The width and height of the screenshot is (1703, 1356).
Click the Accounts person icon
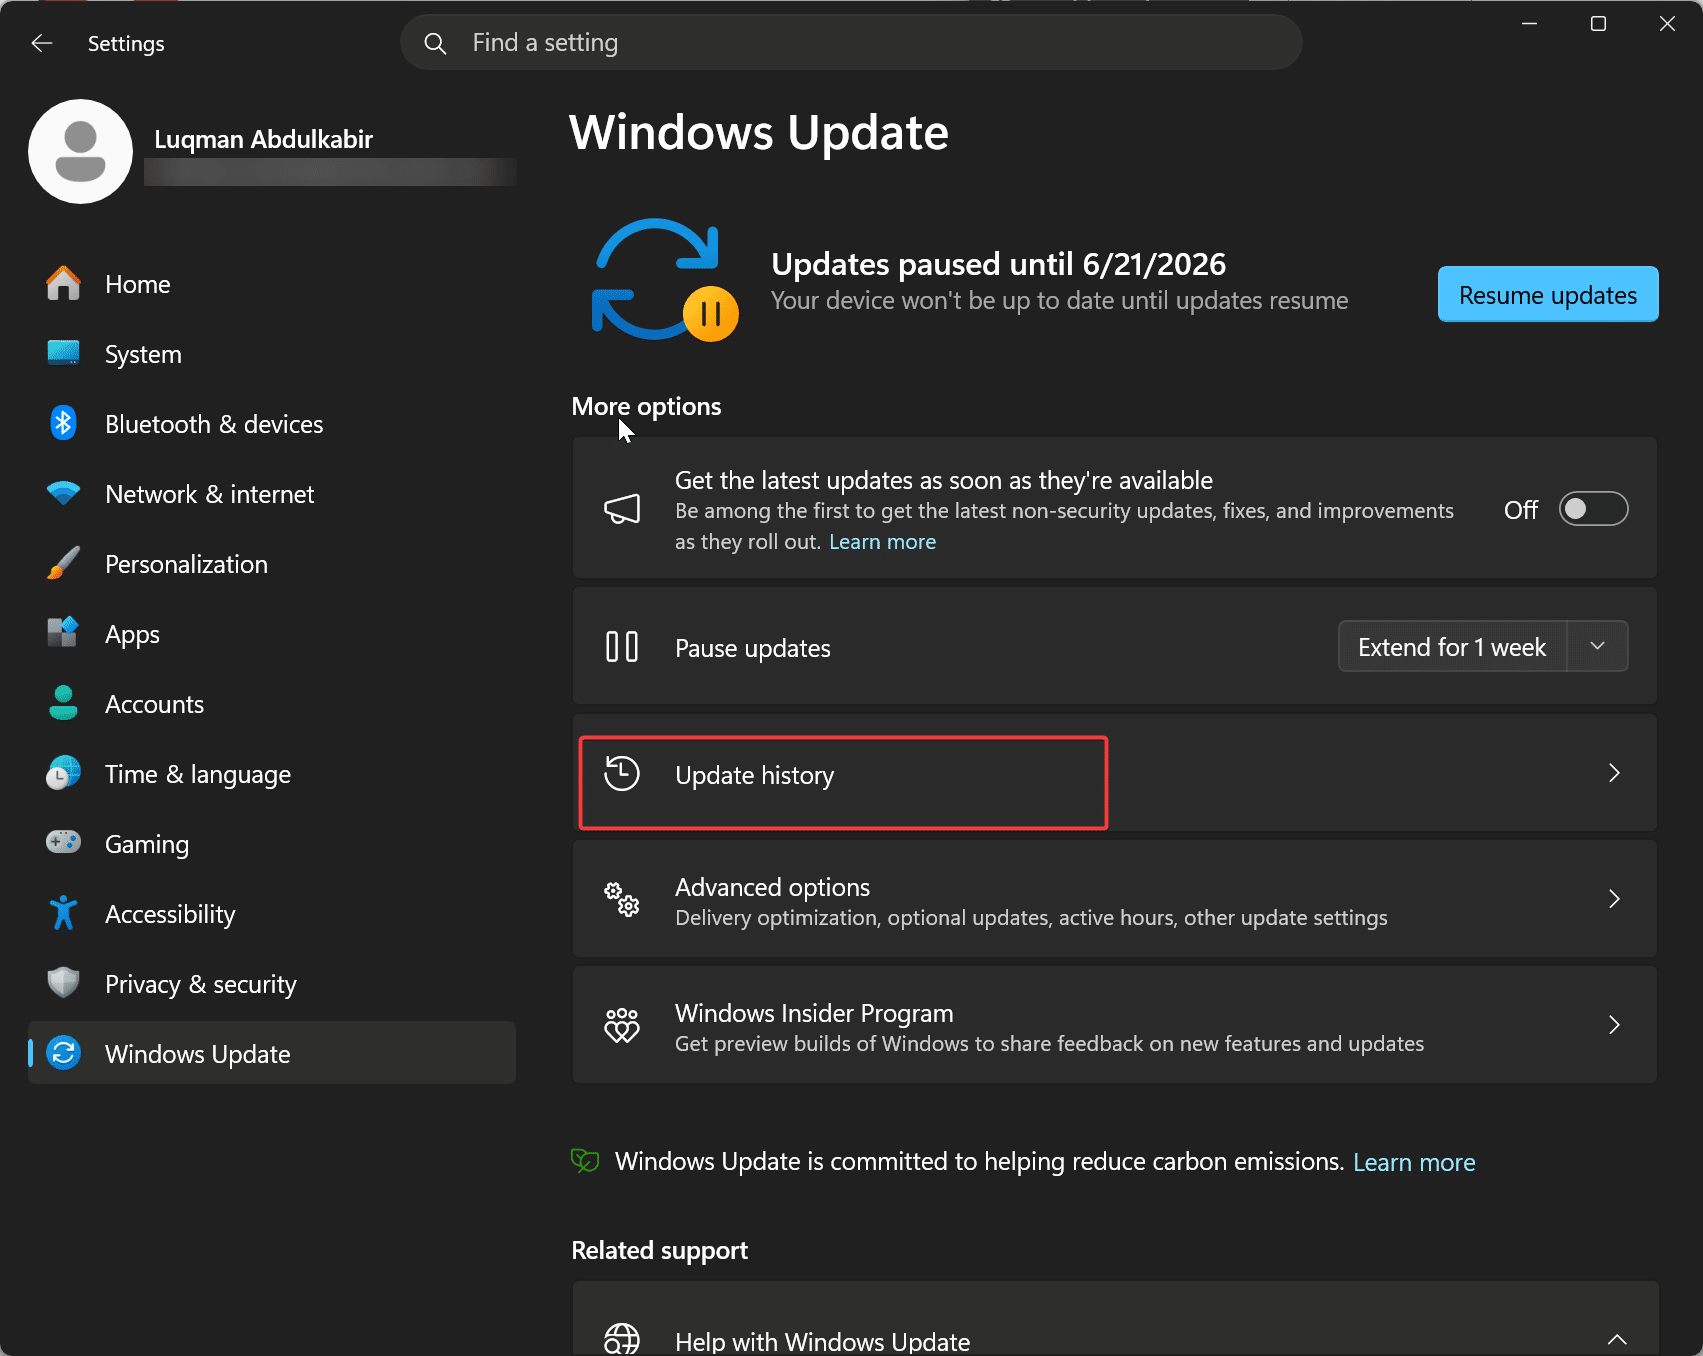(x=63, y=703)
